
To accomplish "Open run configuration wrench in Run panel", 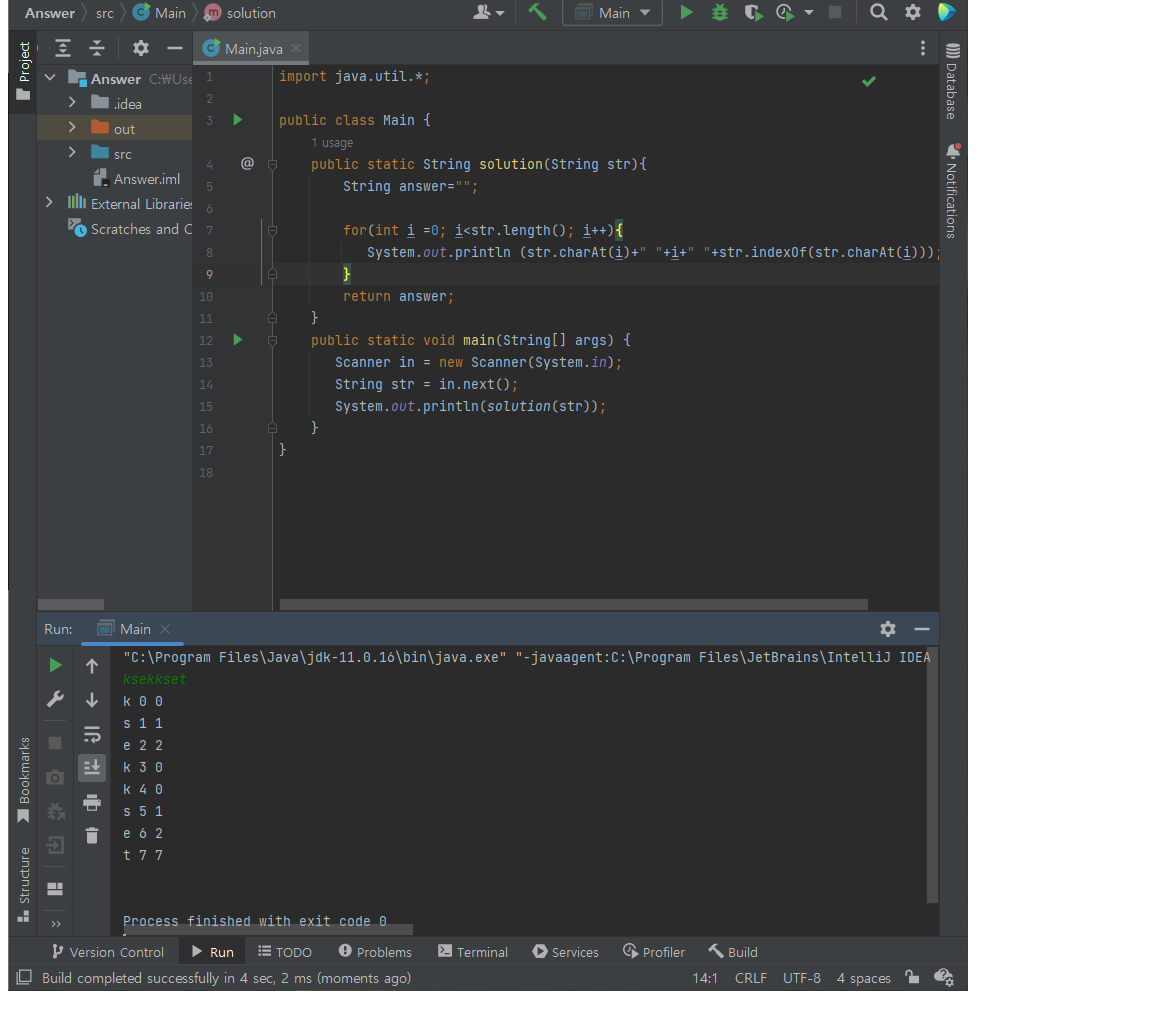I will 55,699.
